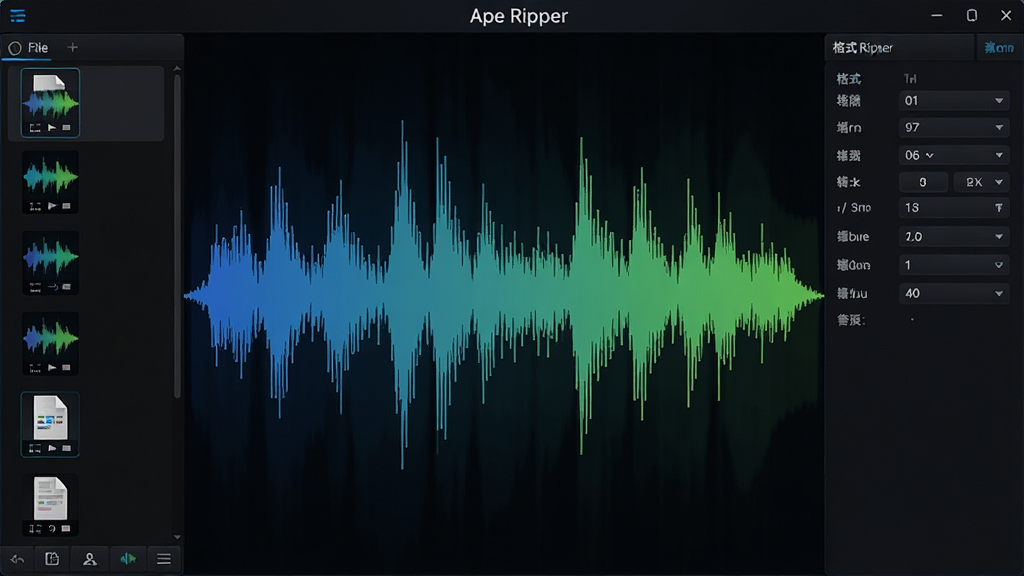Select the second waveform thumbnail in the list
The image size is (1024, 576).
click(50, 182)
